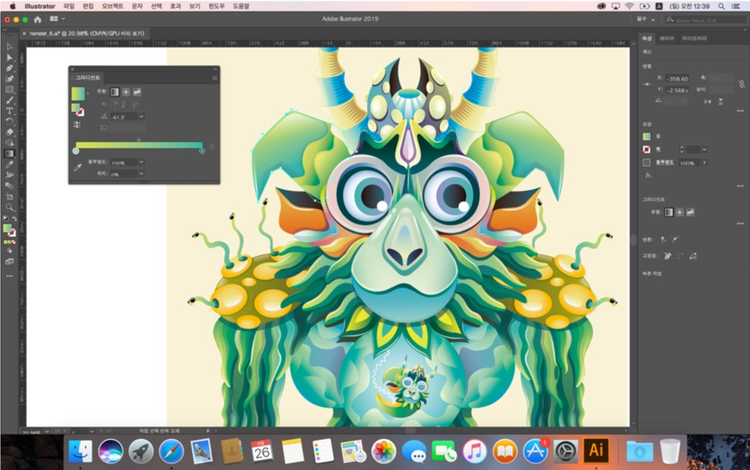750x470 pixels.
Task: Choose Radial gradient type in Gradient panel
Action: pyautogui.click(x=126, y=92)
